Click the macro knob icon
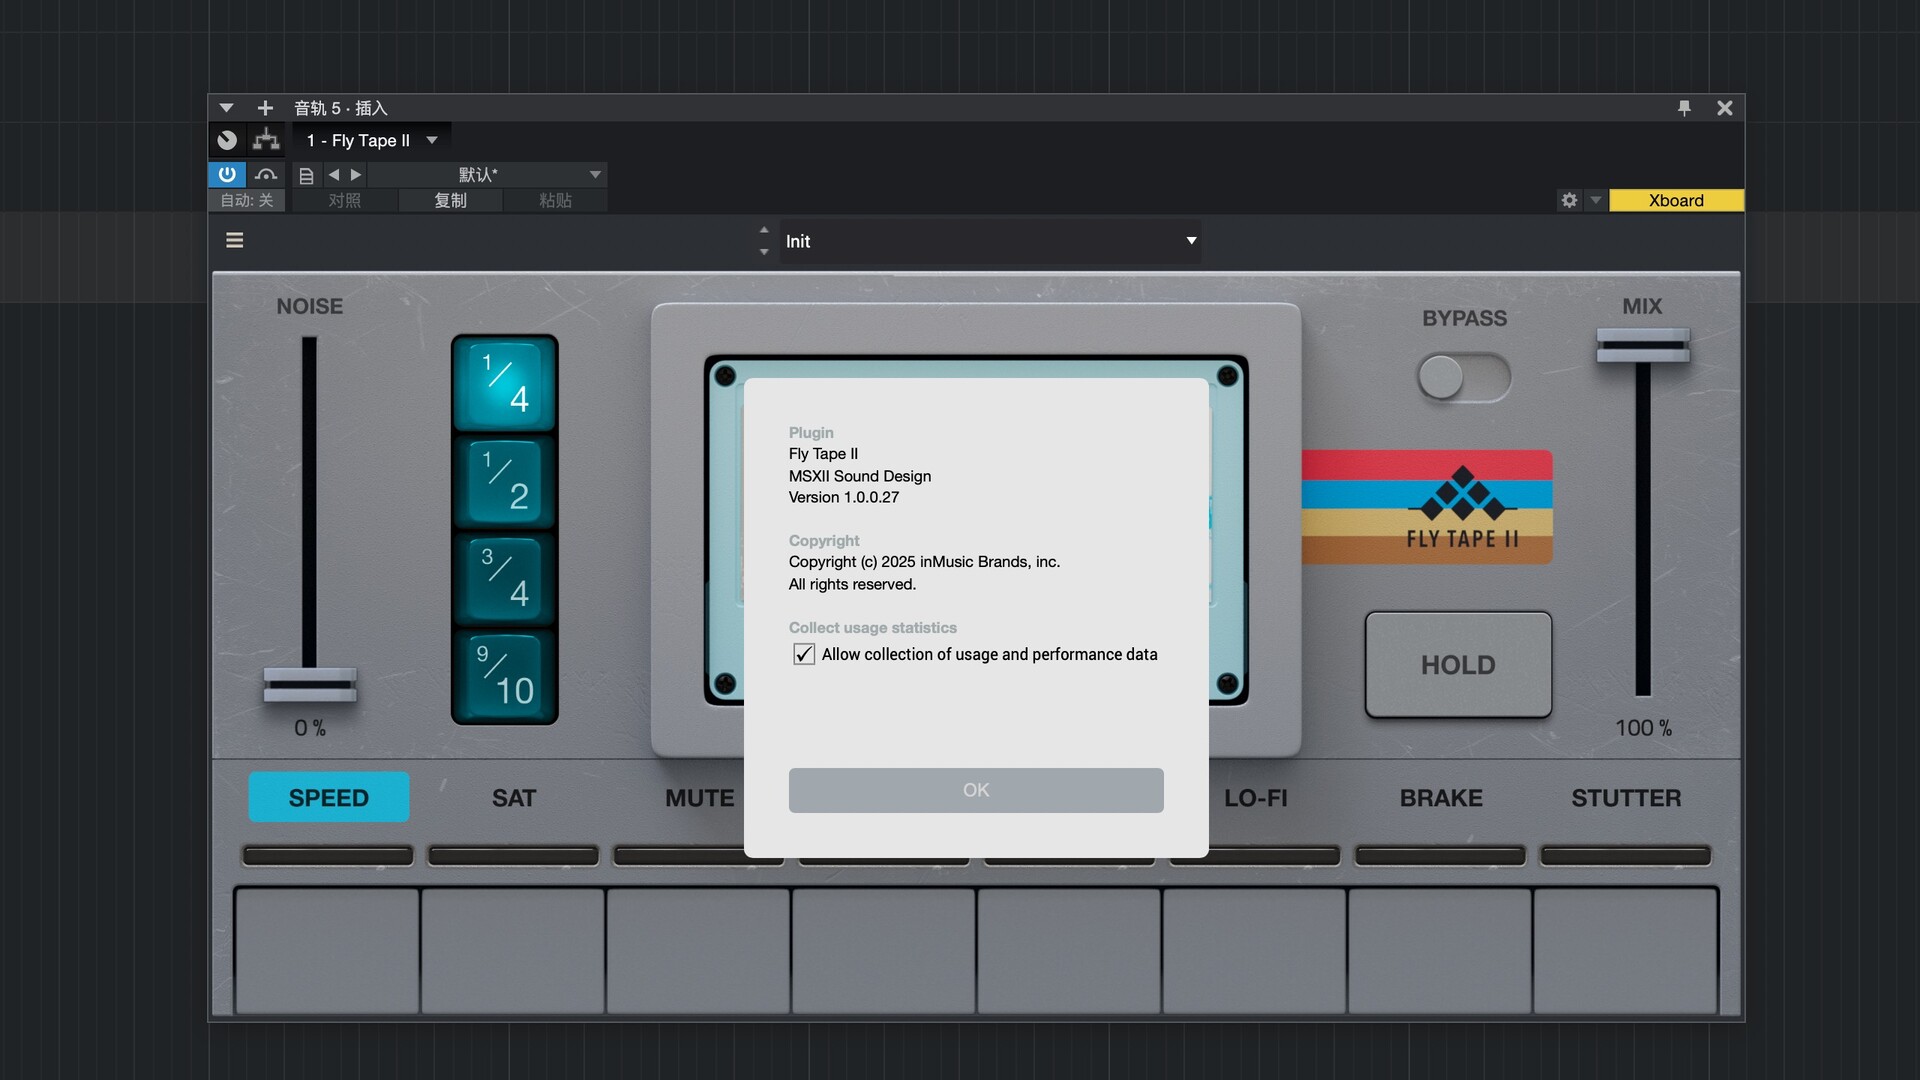This screenshot has width=1920, height=1080. (228, 140)
